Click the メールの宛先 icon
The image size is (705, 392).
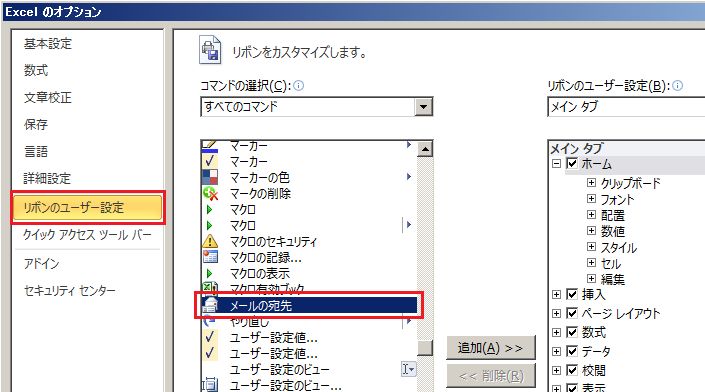210,305
